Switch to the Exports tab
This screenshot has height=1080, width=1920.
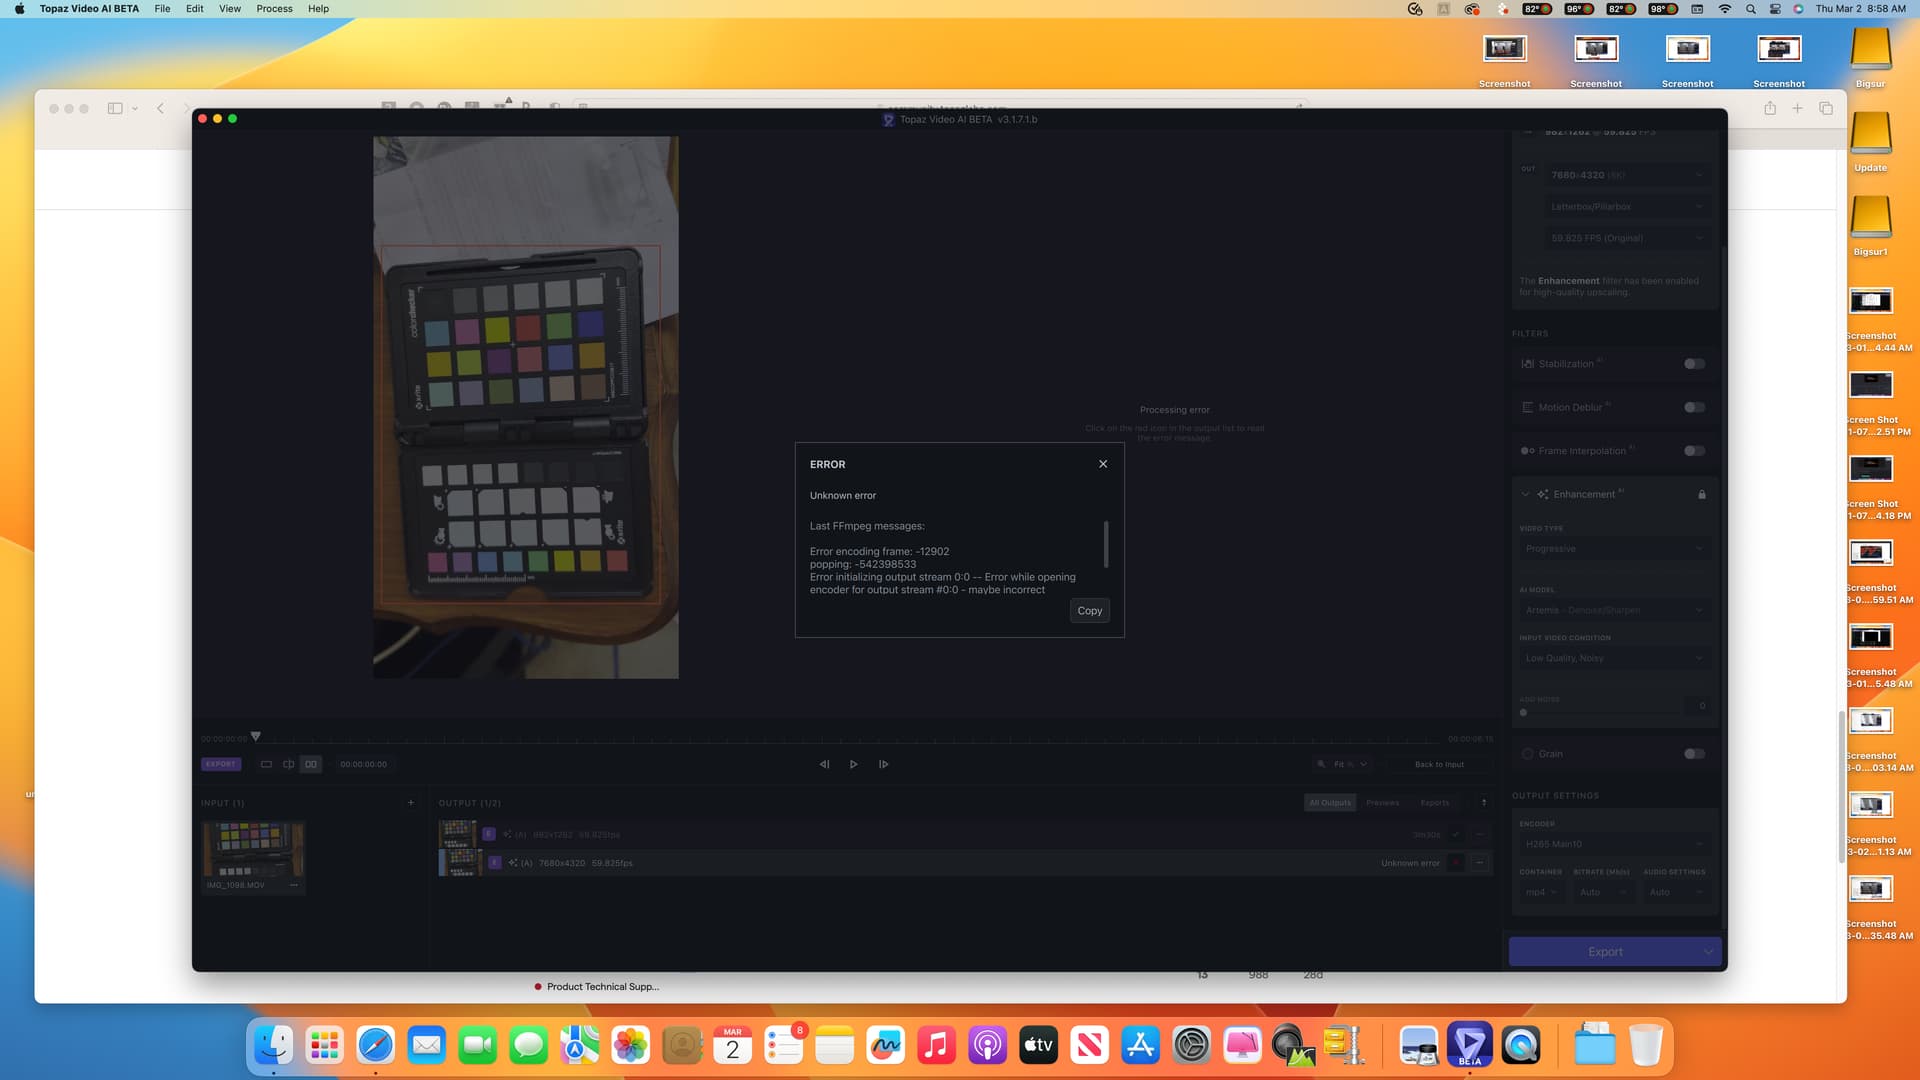coord(1434,803)
